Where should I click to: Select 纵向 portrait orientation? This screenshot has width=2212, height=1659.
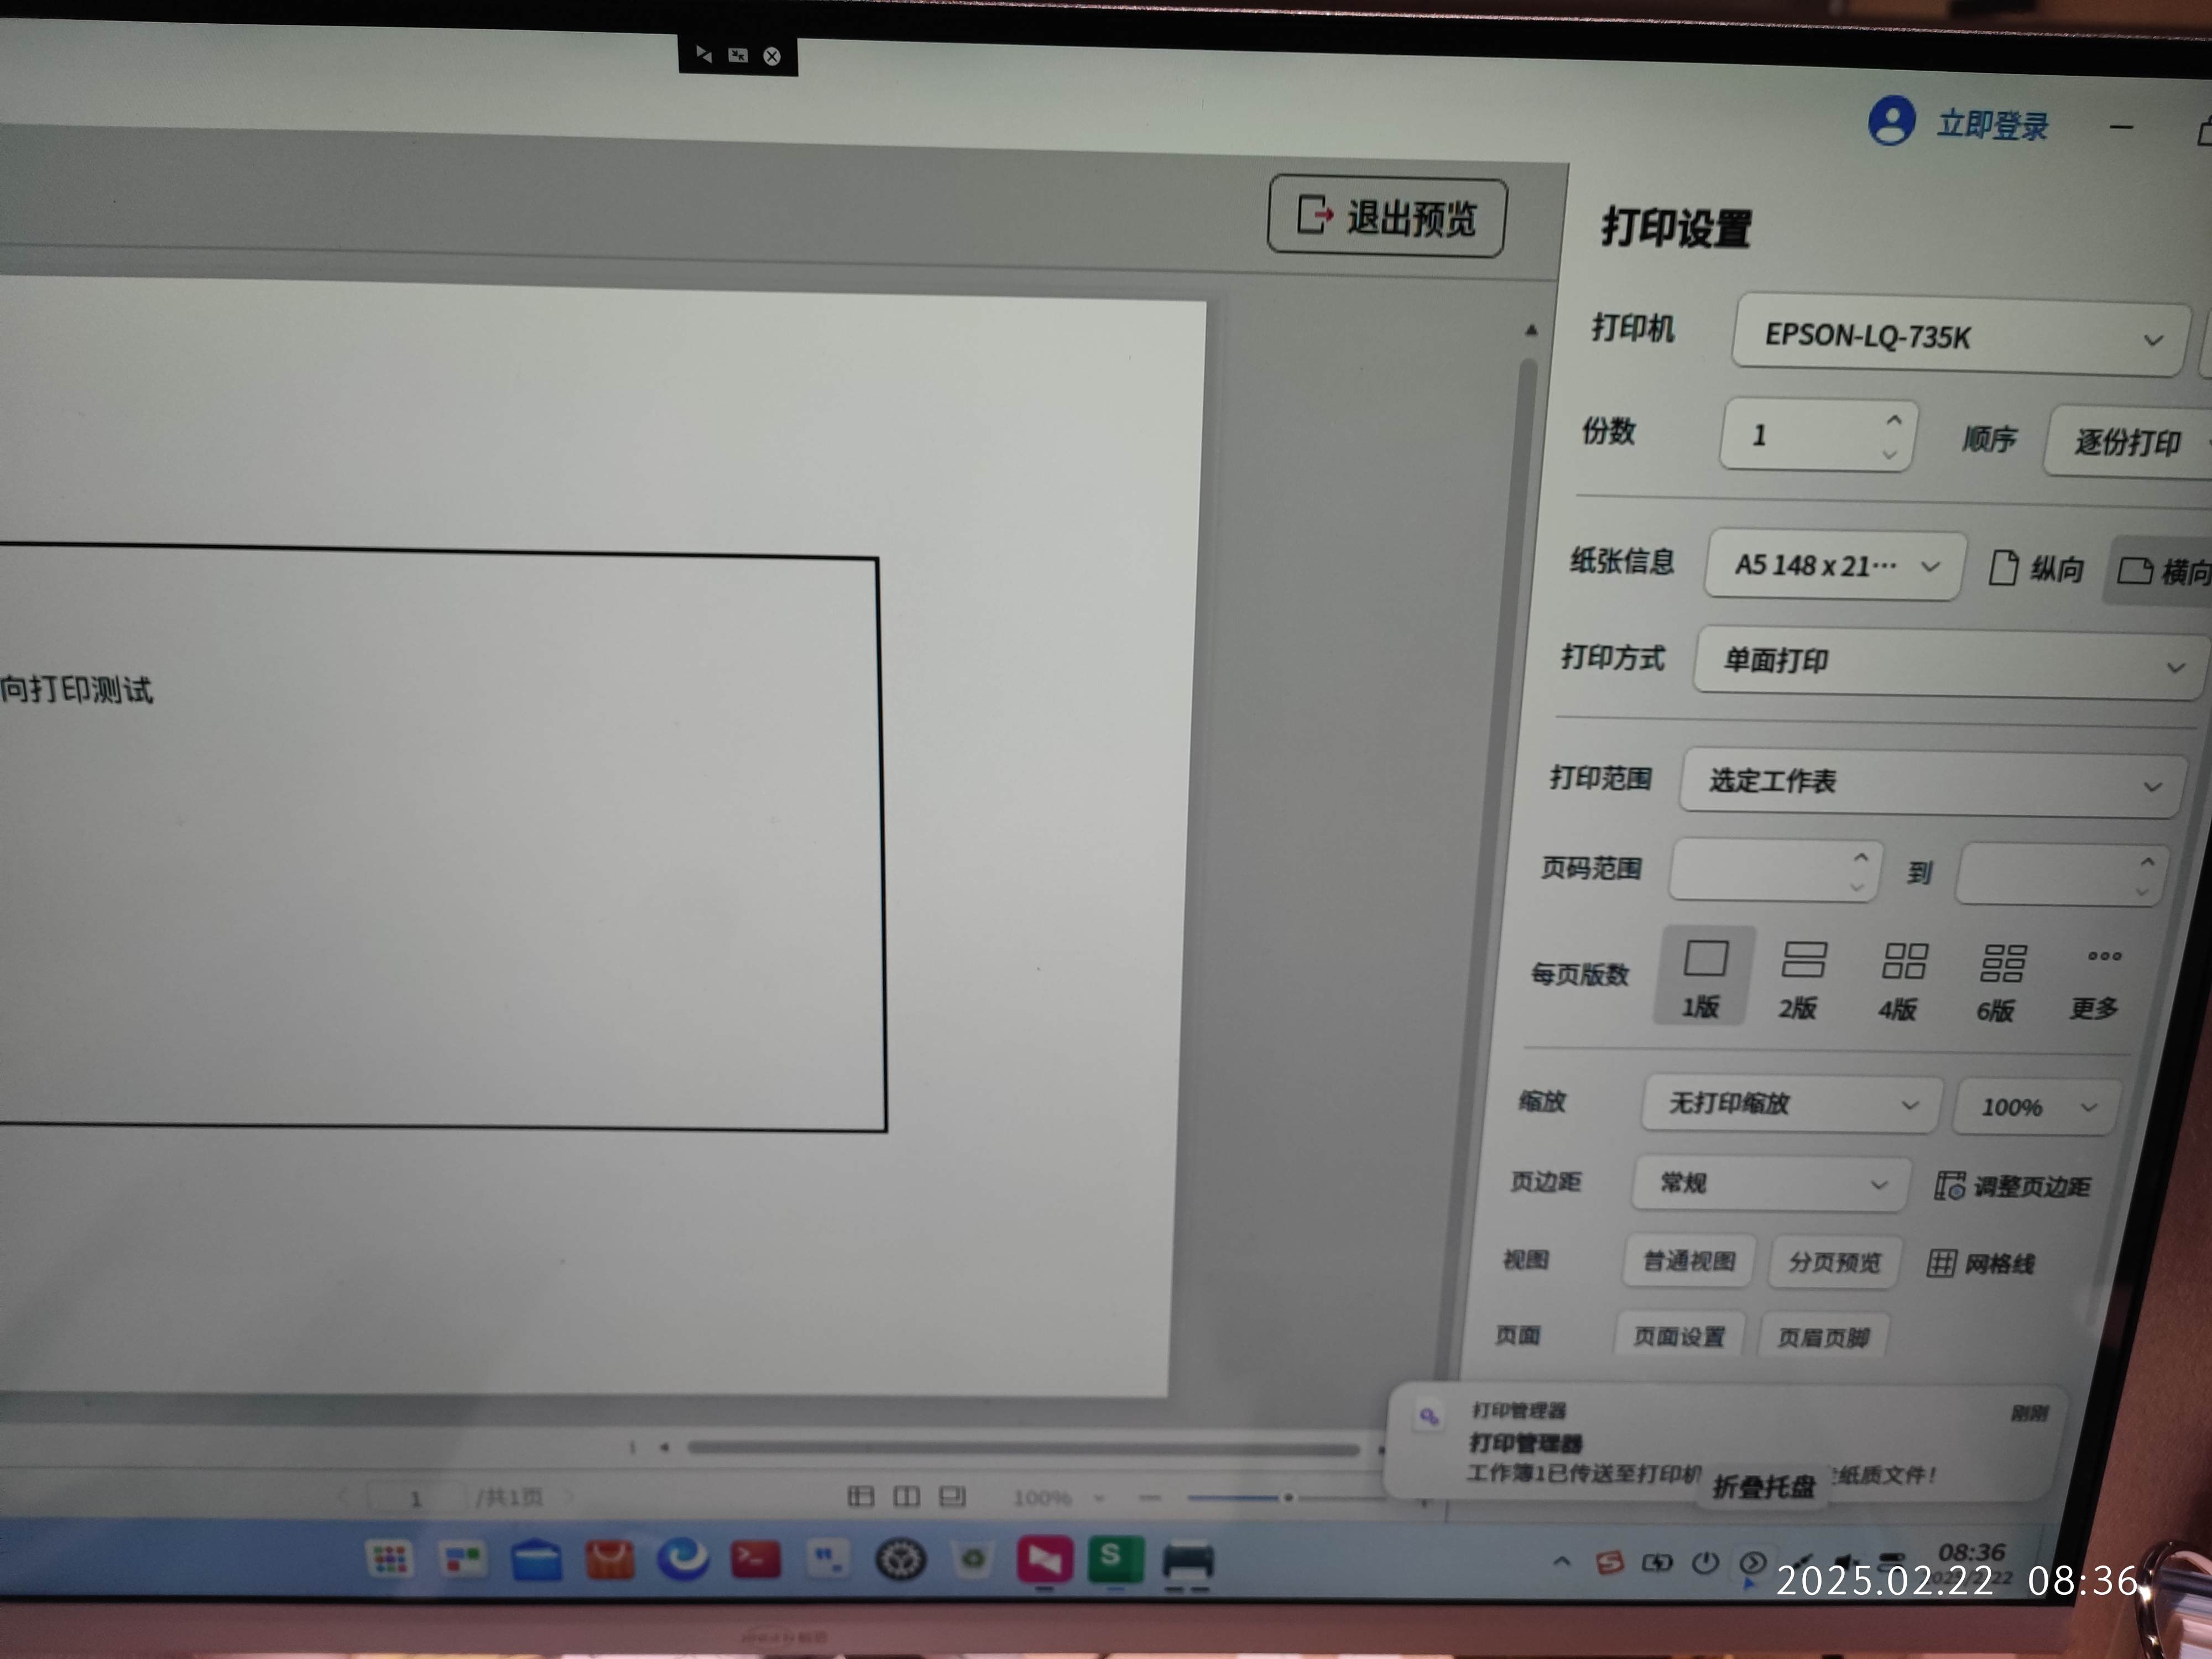(2037, 568)
